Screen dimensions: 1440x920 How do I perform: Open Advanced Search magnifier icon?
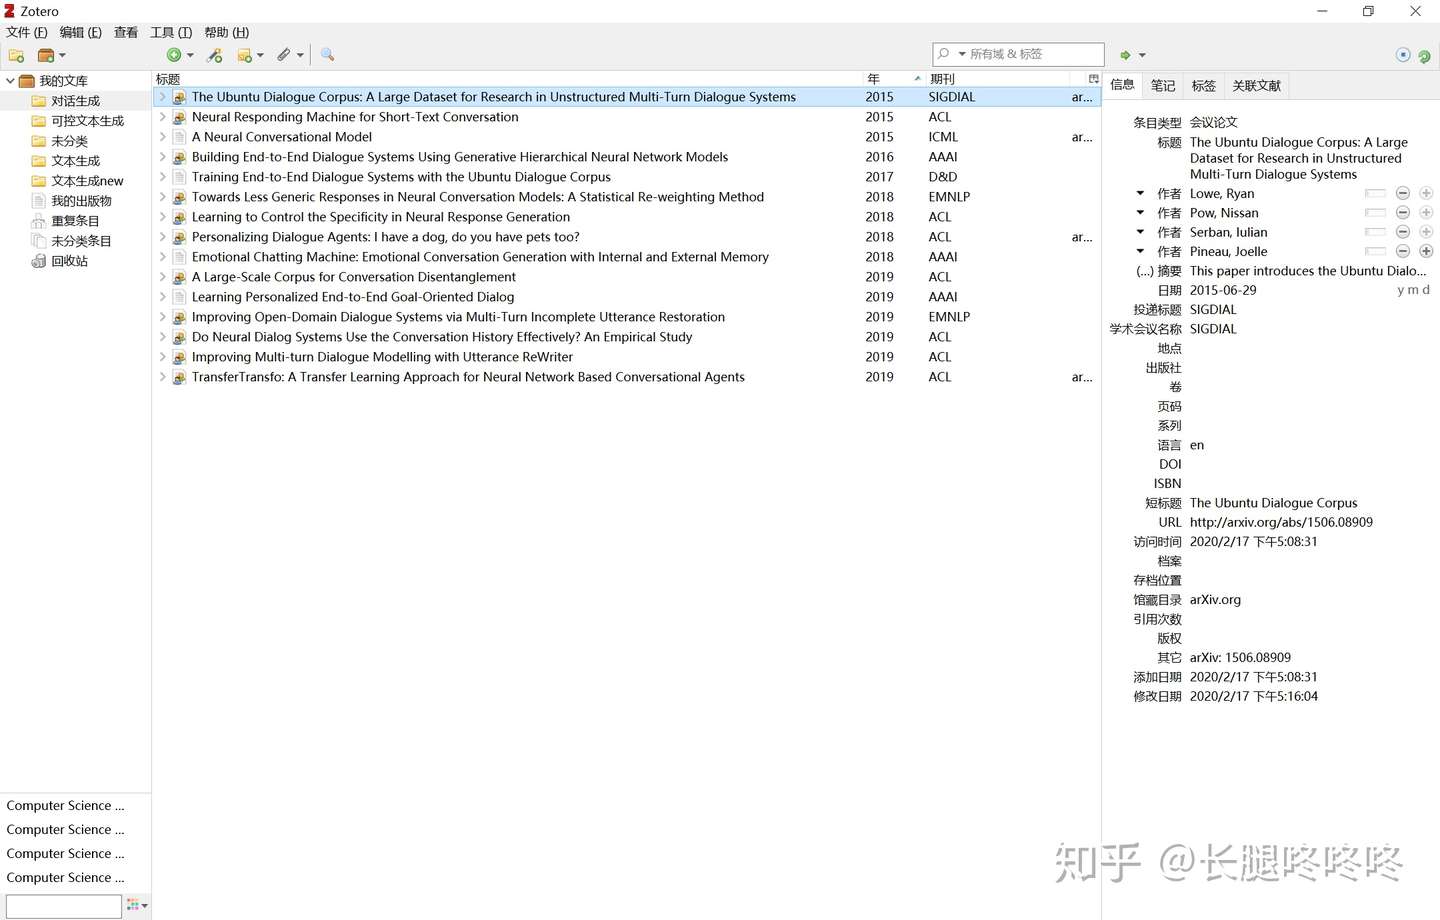(x=327, y=55)
